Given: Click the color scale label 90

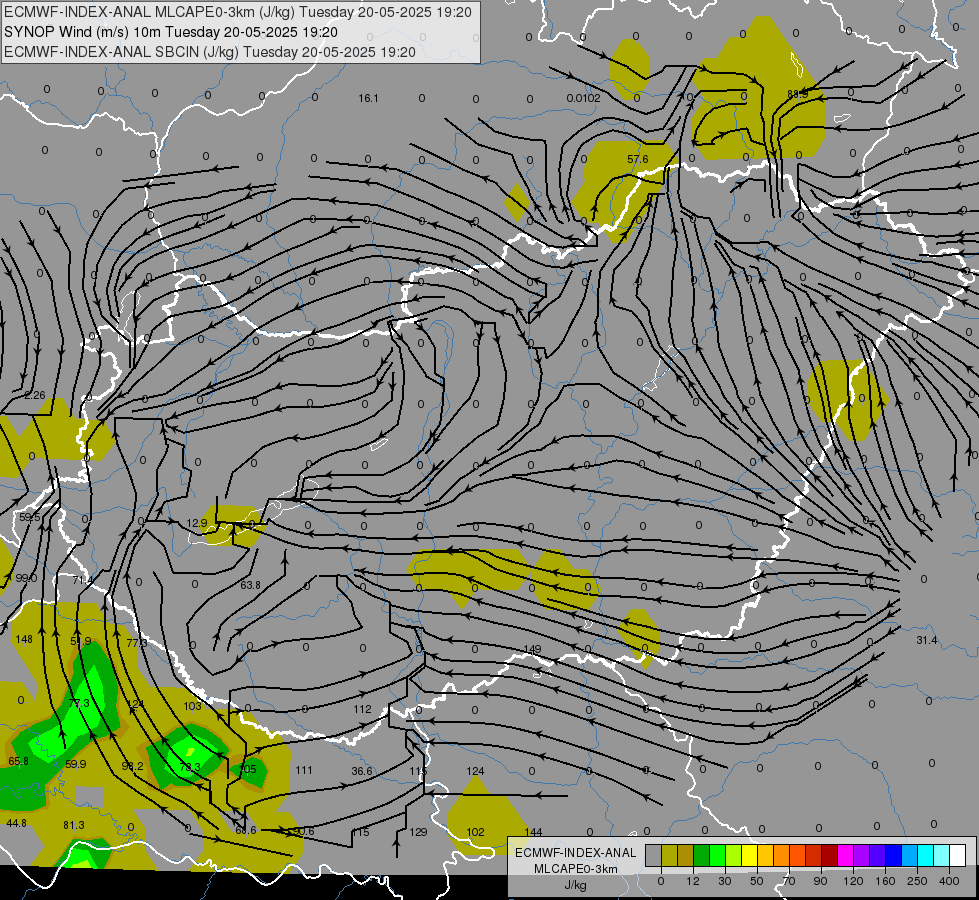Looking at the screenshot, I should [x=820, y=881].
